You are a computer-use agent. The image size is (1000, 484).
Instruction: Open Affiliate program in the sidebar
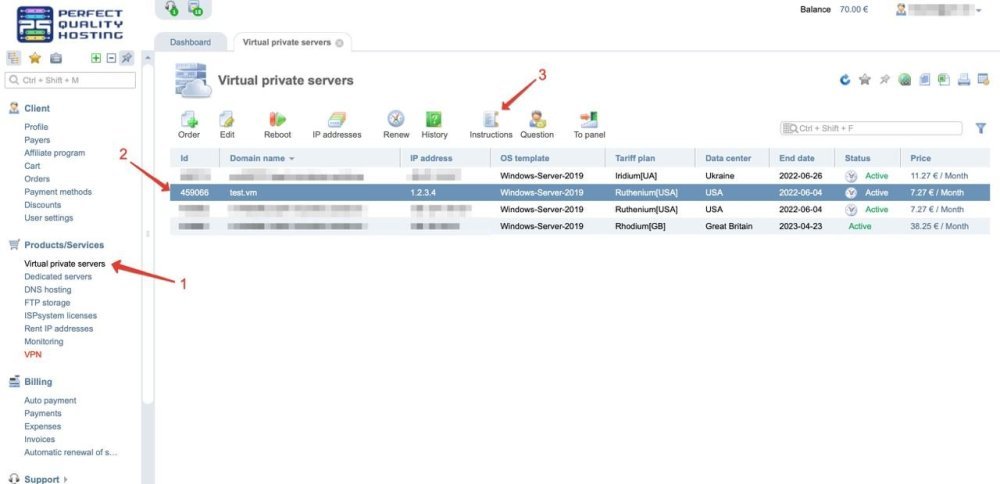54,153
